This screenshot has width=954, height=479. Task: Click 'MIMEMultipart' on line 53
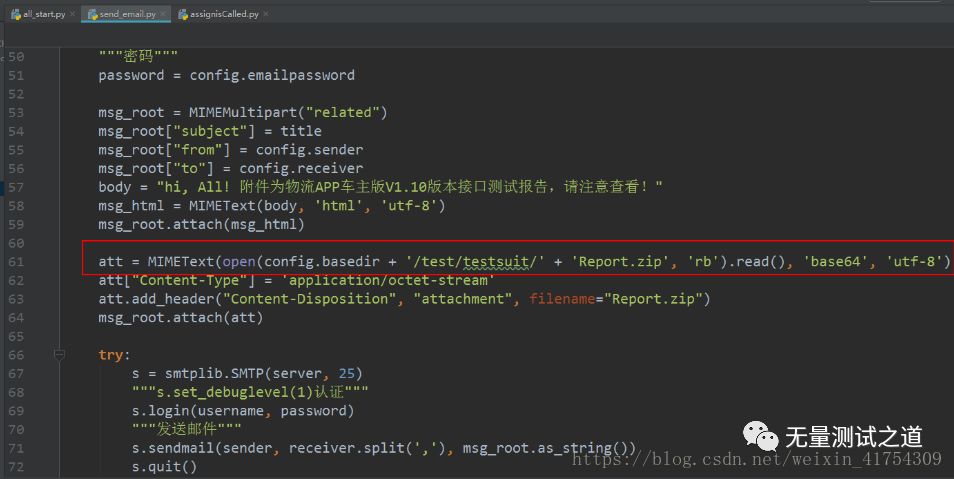[x=243, y=113]
